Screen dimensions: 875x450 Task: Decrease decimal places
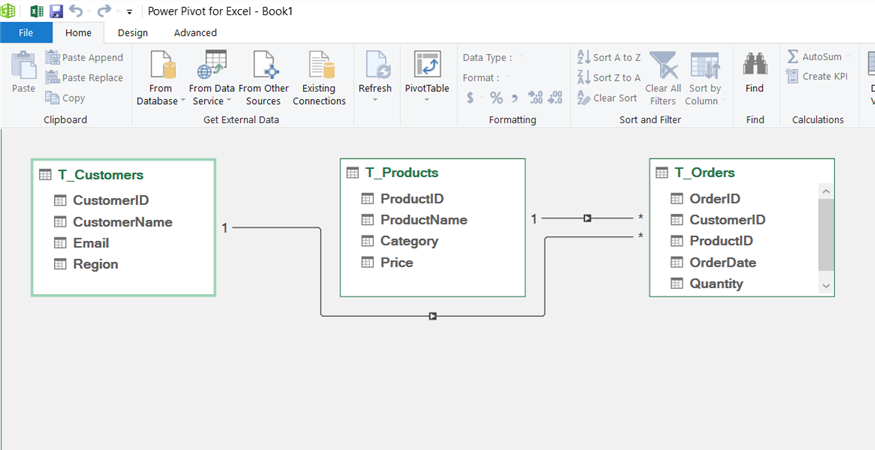(555, 98)
